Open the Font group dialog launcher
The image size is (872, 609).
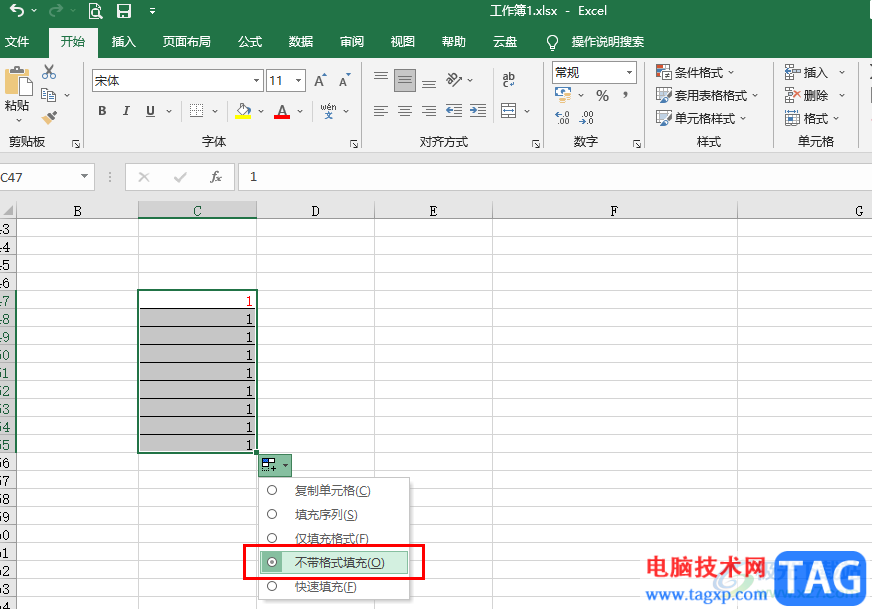pyautogui.click(x=354, y=144)
